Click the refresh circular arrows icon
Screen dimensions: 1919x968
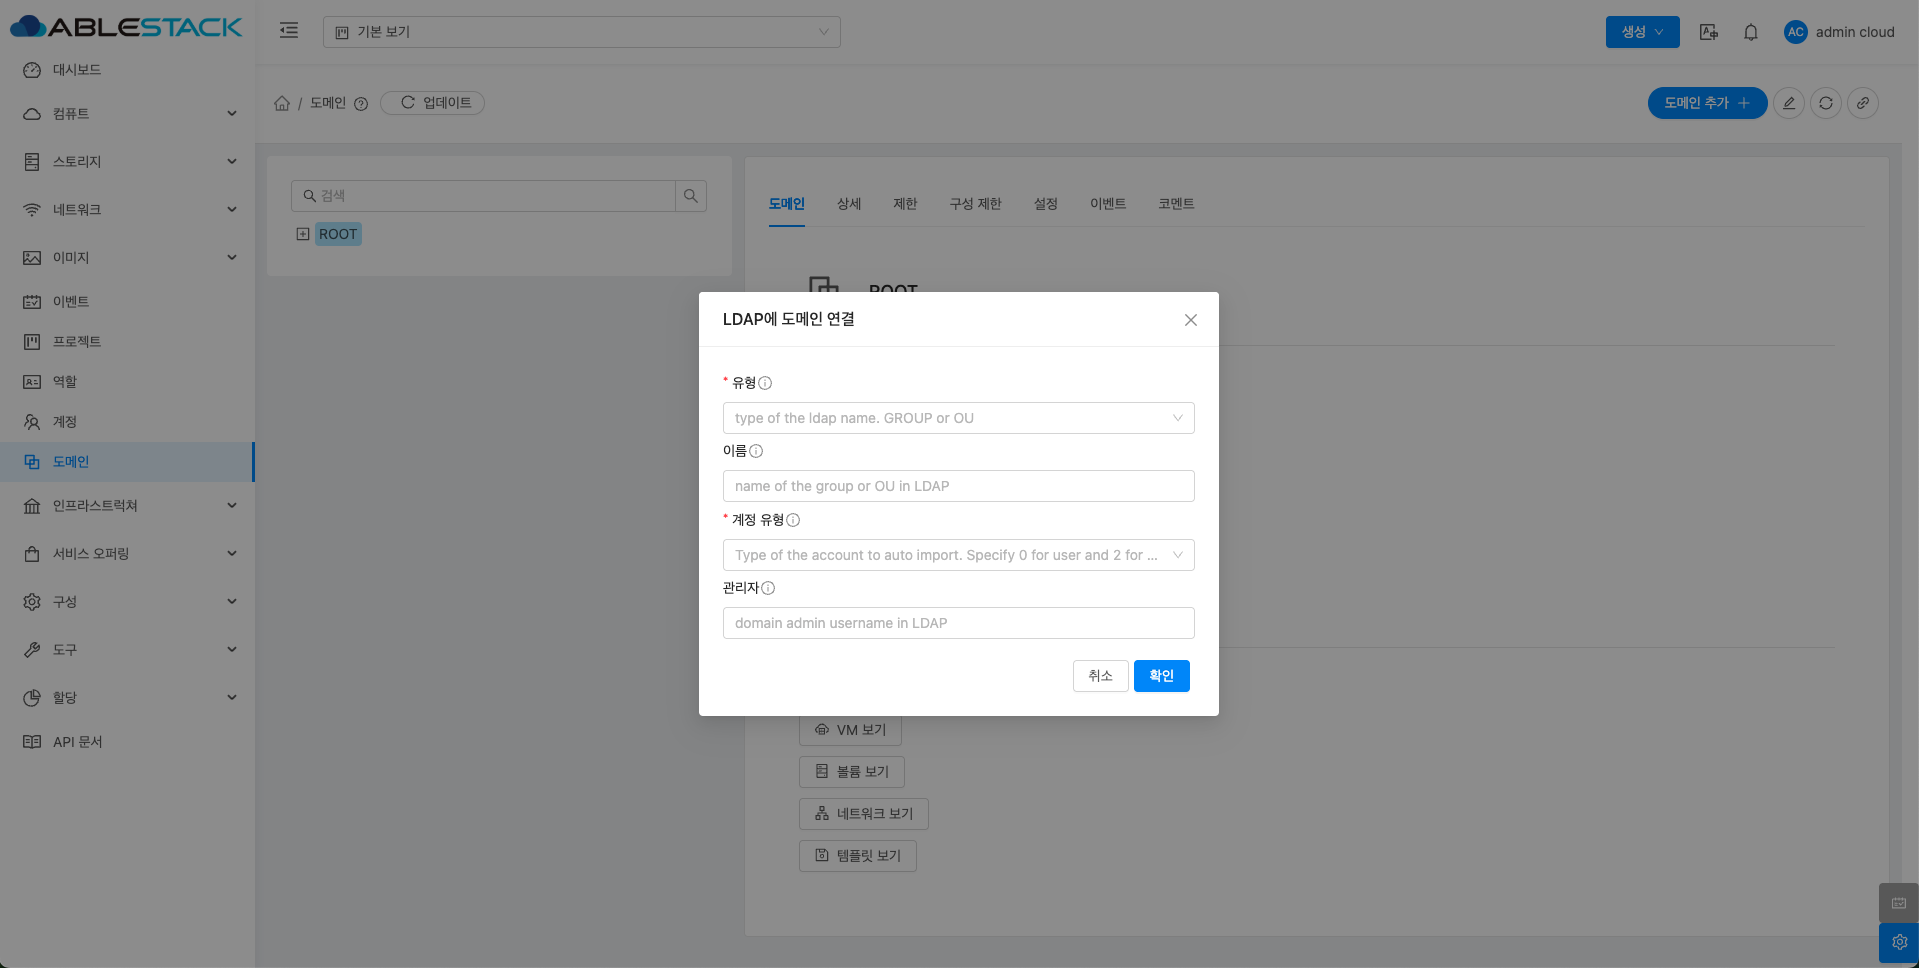1826,103
